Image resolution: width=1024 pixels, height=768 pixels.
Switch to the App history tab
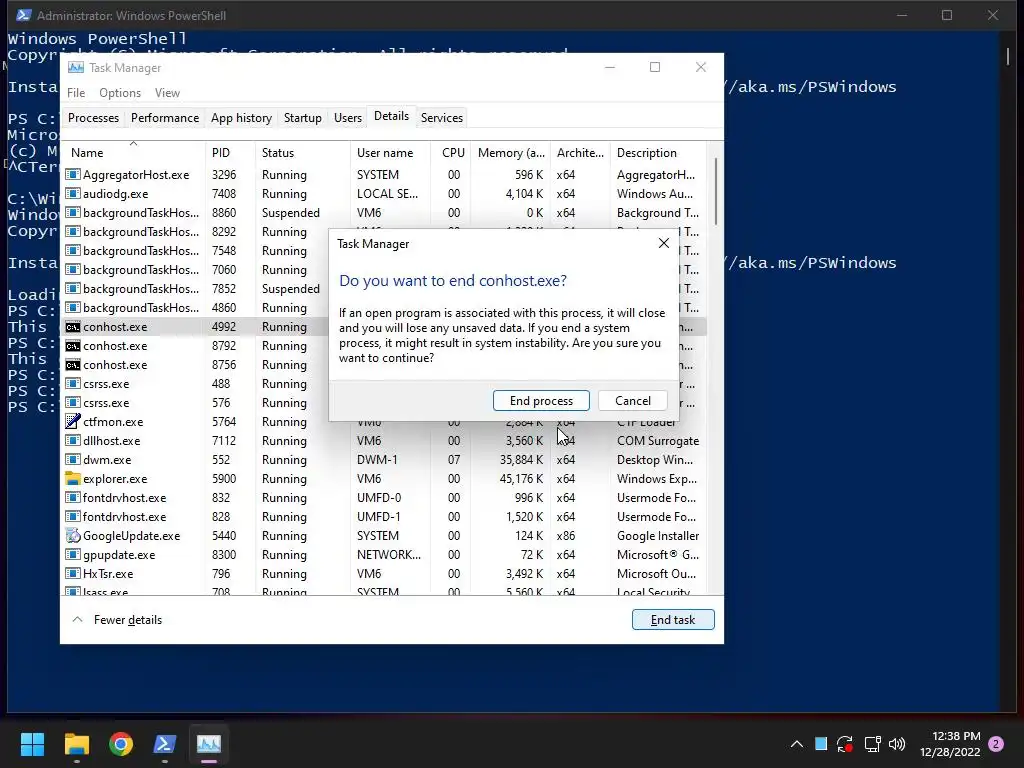click(x=241, y=118)
